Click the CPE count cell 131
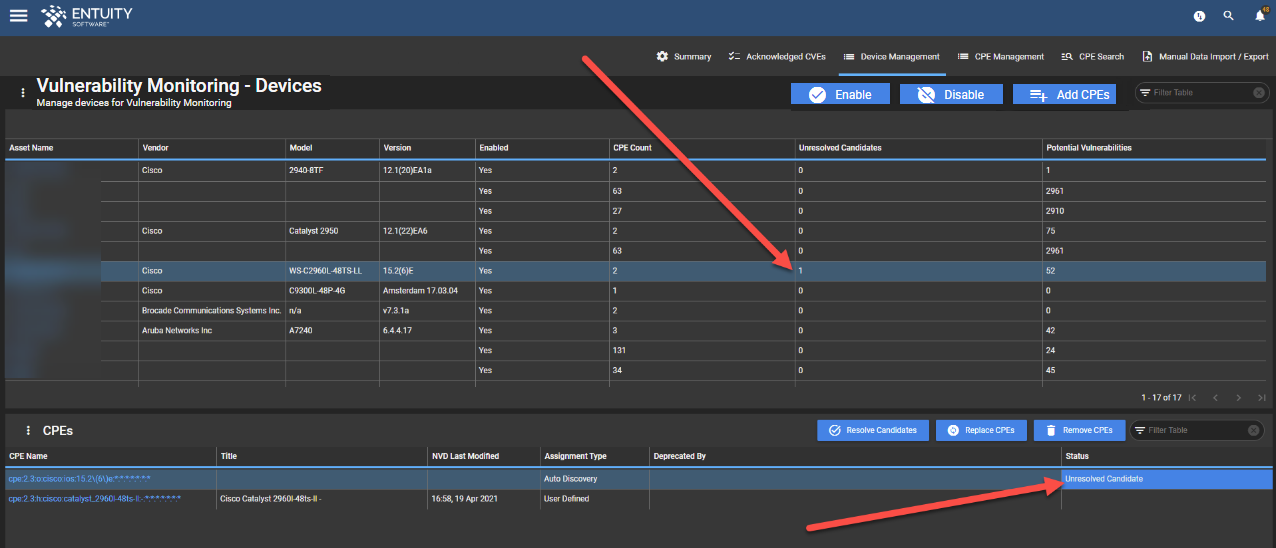 (702, 351)
